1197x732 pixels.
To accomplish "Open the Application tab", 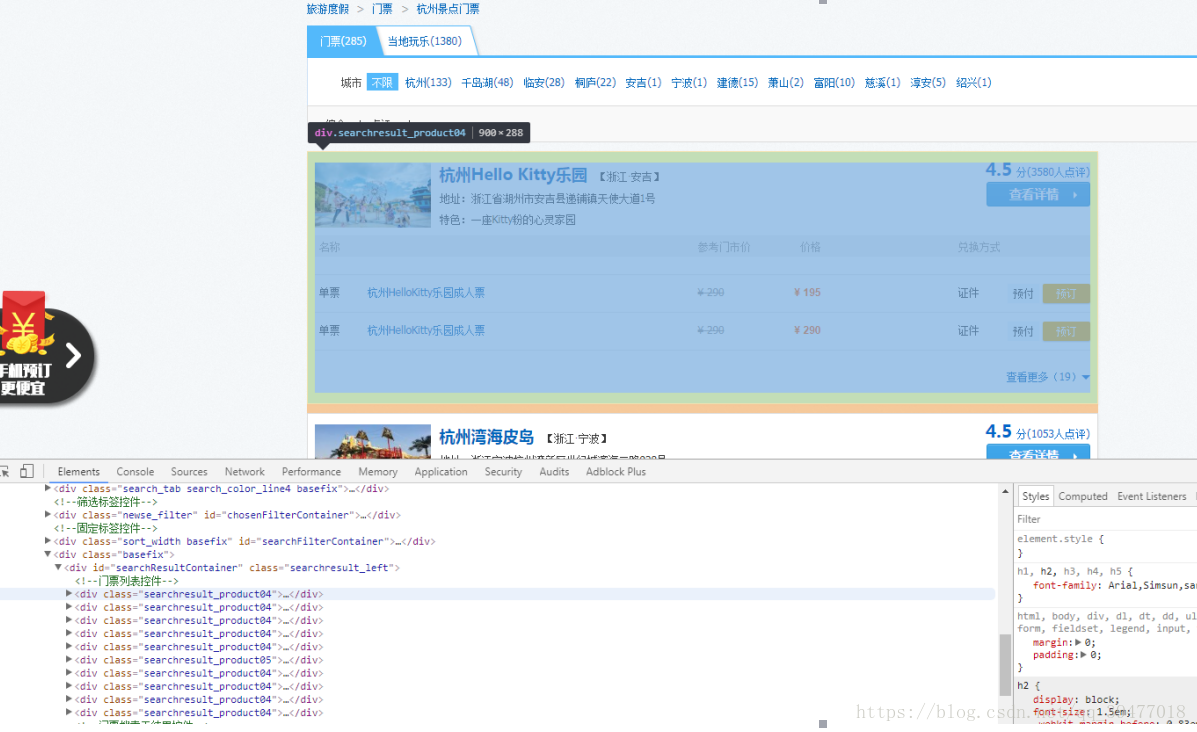I will [441, 472].
